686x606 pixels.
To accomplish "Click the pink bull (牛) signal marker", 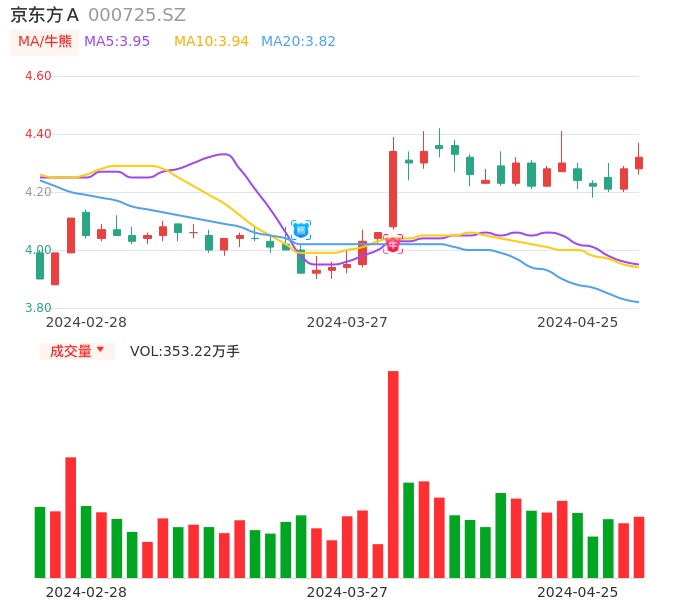I will 393,244.
